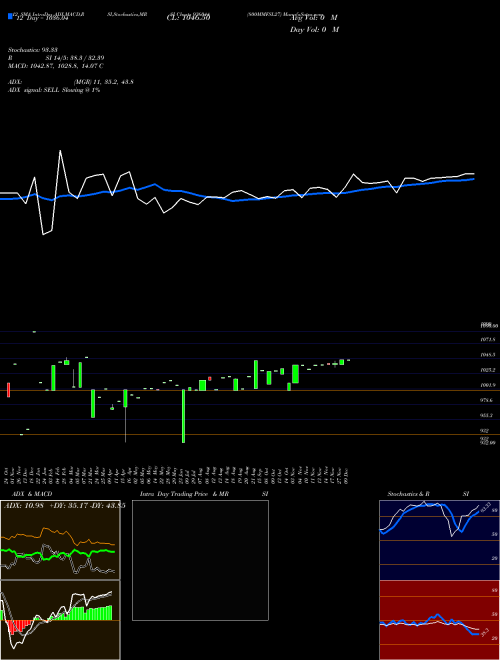Click the '955.2' price axis label
Screen dimensions: 500x660
click(486, 415)
